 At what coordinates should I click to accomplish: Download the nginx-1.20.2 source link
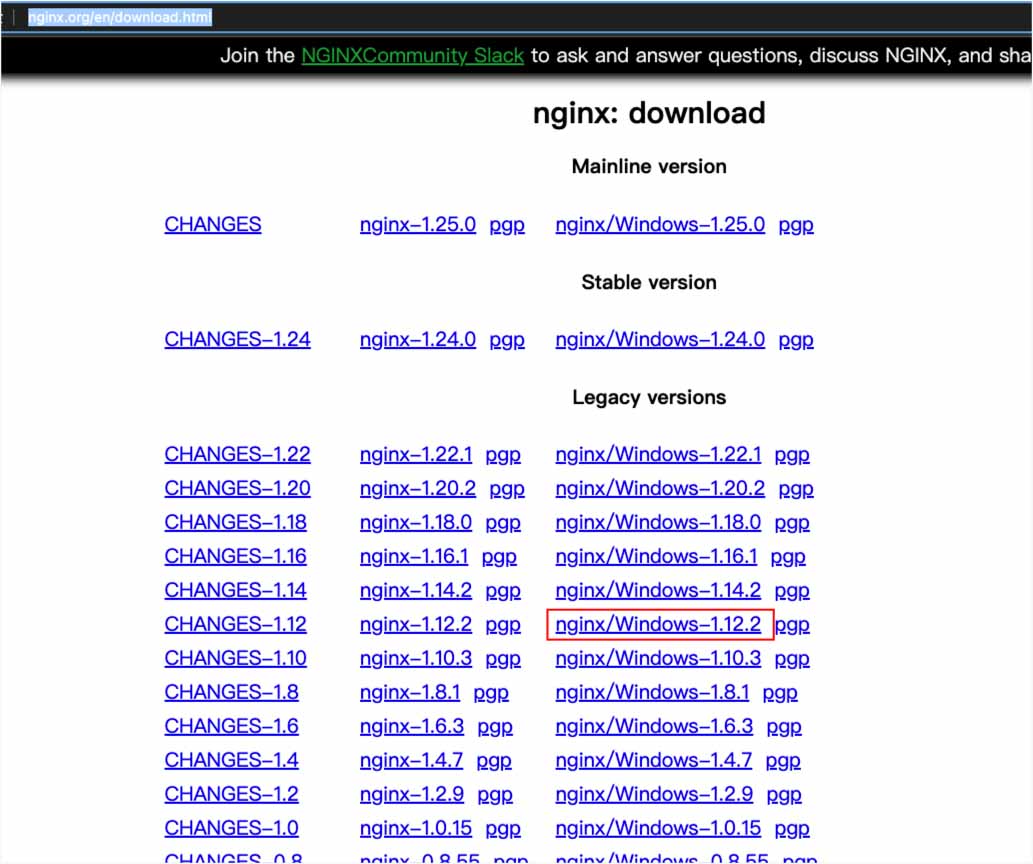418,488
